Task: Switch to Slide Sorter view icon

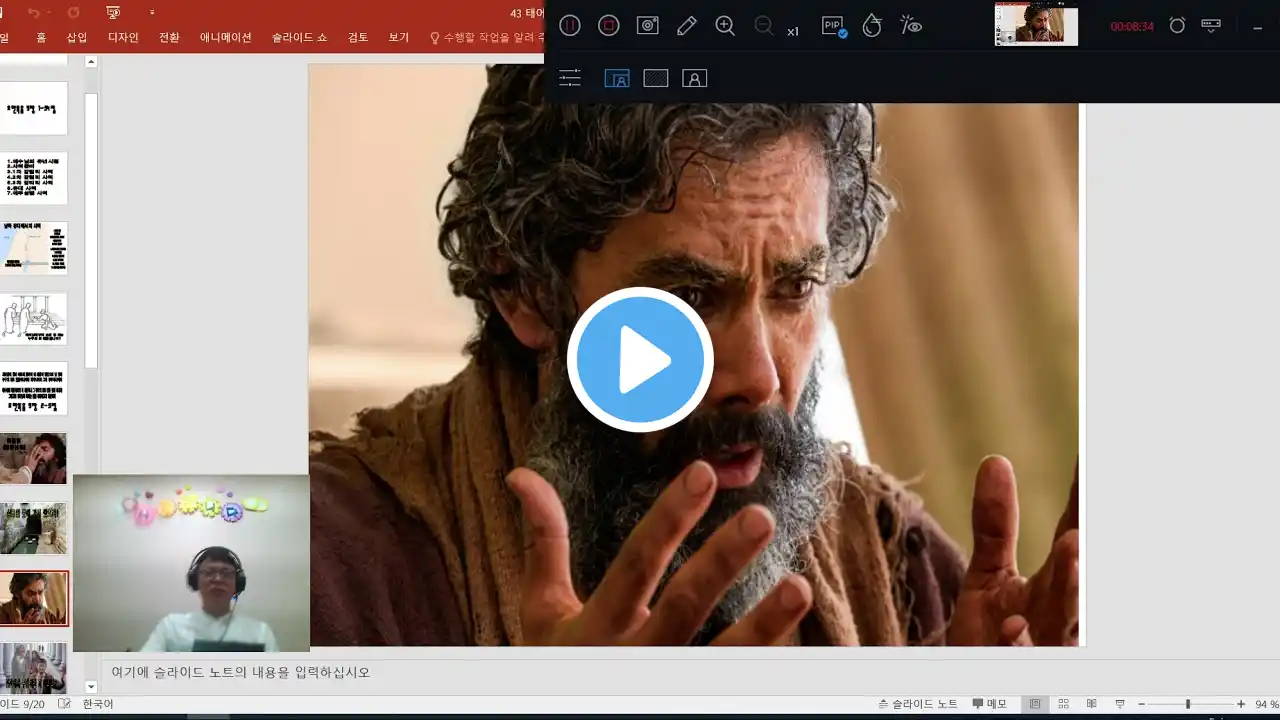Action: click(x=1063, y=704)
